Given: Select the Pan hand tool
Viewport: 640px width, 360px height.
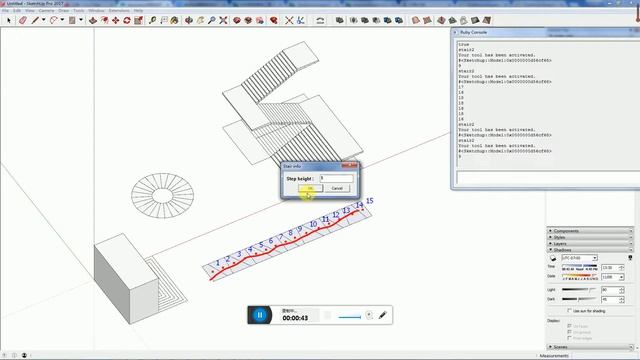Looking at the screenshot, I should click(x=200, y=20).
